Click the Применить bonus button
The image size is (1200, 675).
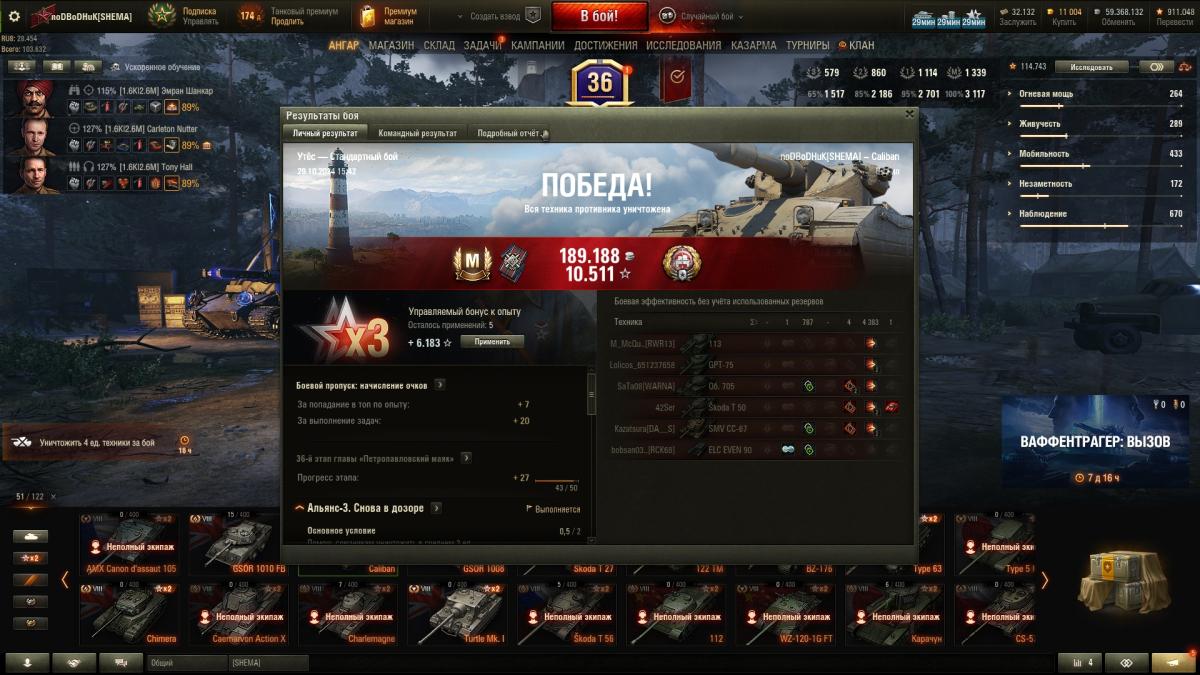tap(492, 342)
